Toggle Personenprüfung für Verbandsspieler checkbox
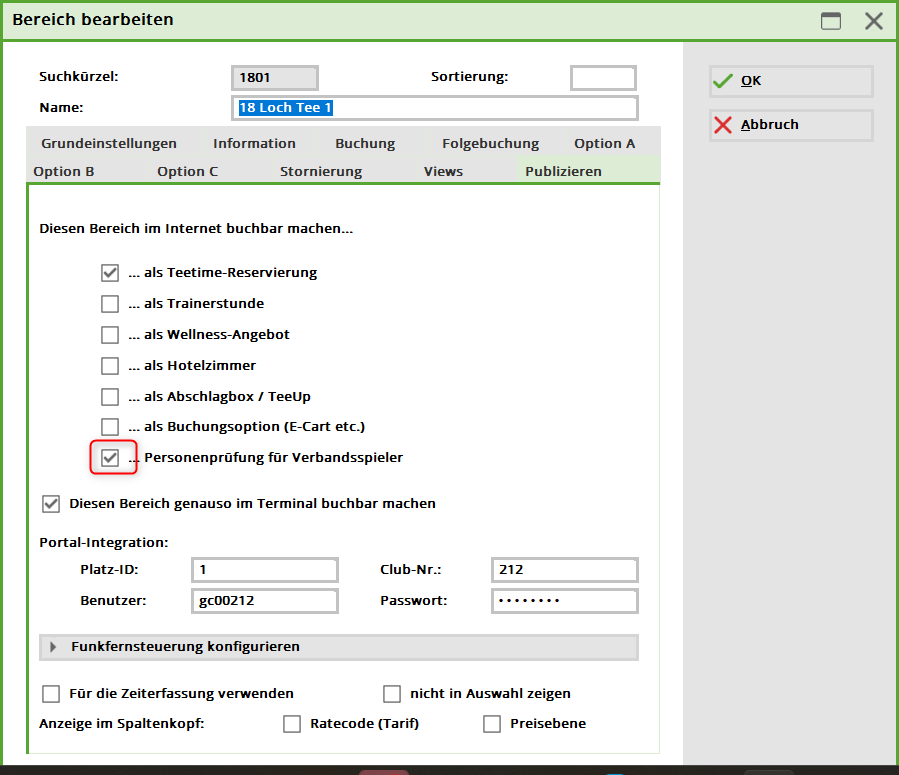 pos(110,458)
